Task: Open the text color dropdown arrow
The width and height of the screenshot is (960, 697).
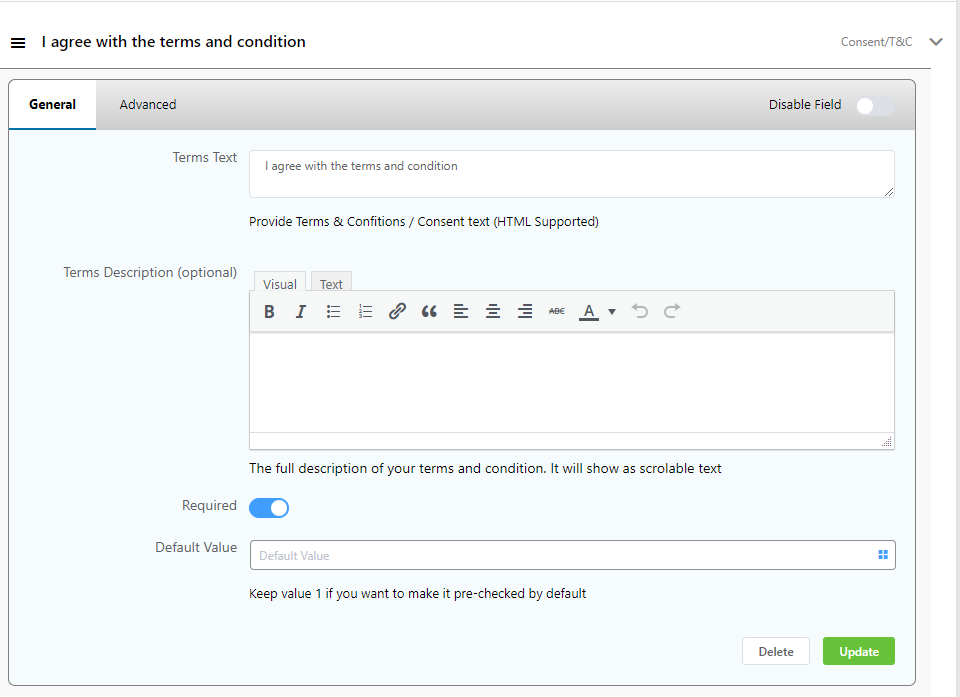Action: [x=612, y=312]
